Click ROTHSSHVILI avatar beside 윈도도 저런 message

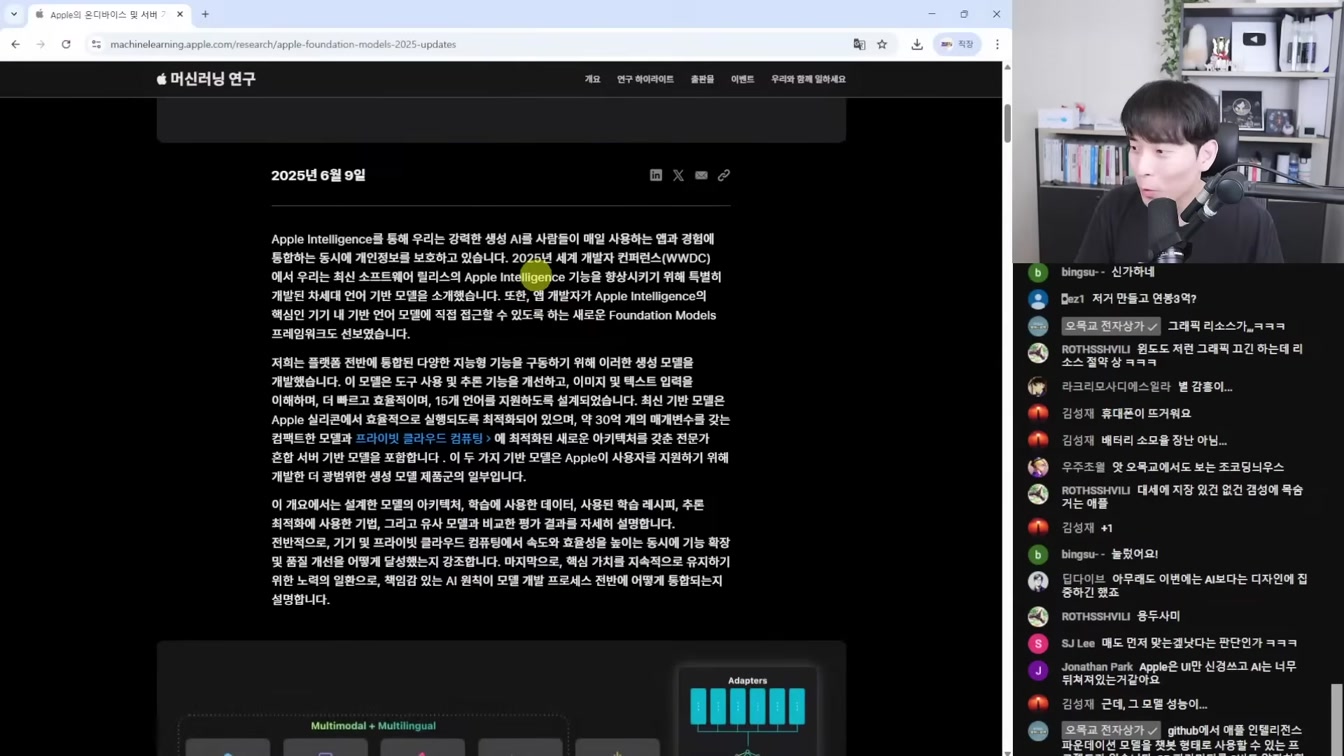coord(1038,352)
